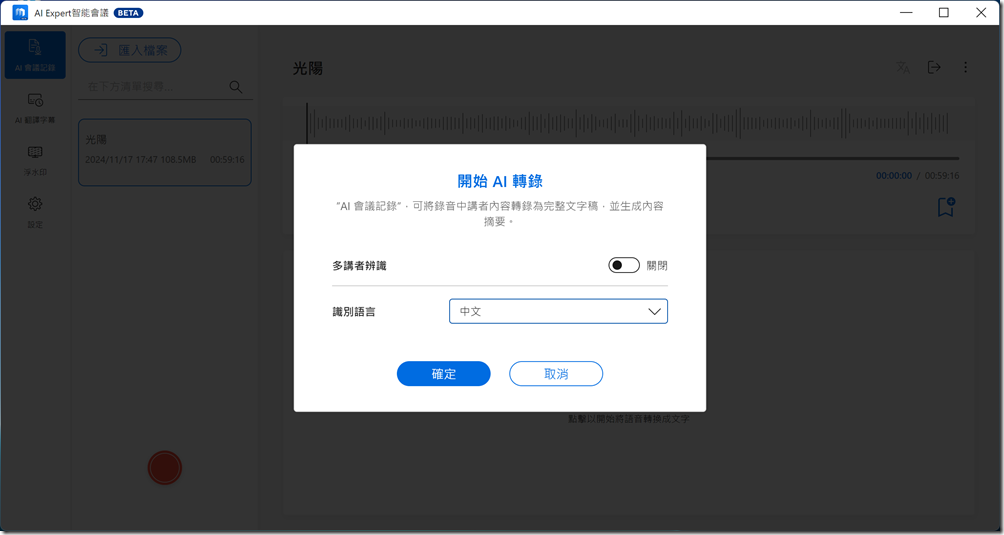Click the 匯入檔案 import button

[129, 50]
